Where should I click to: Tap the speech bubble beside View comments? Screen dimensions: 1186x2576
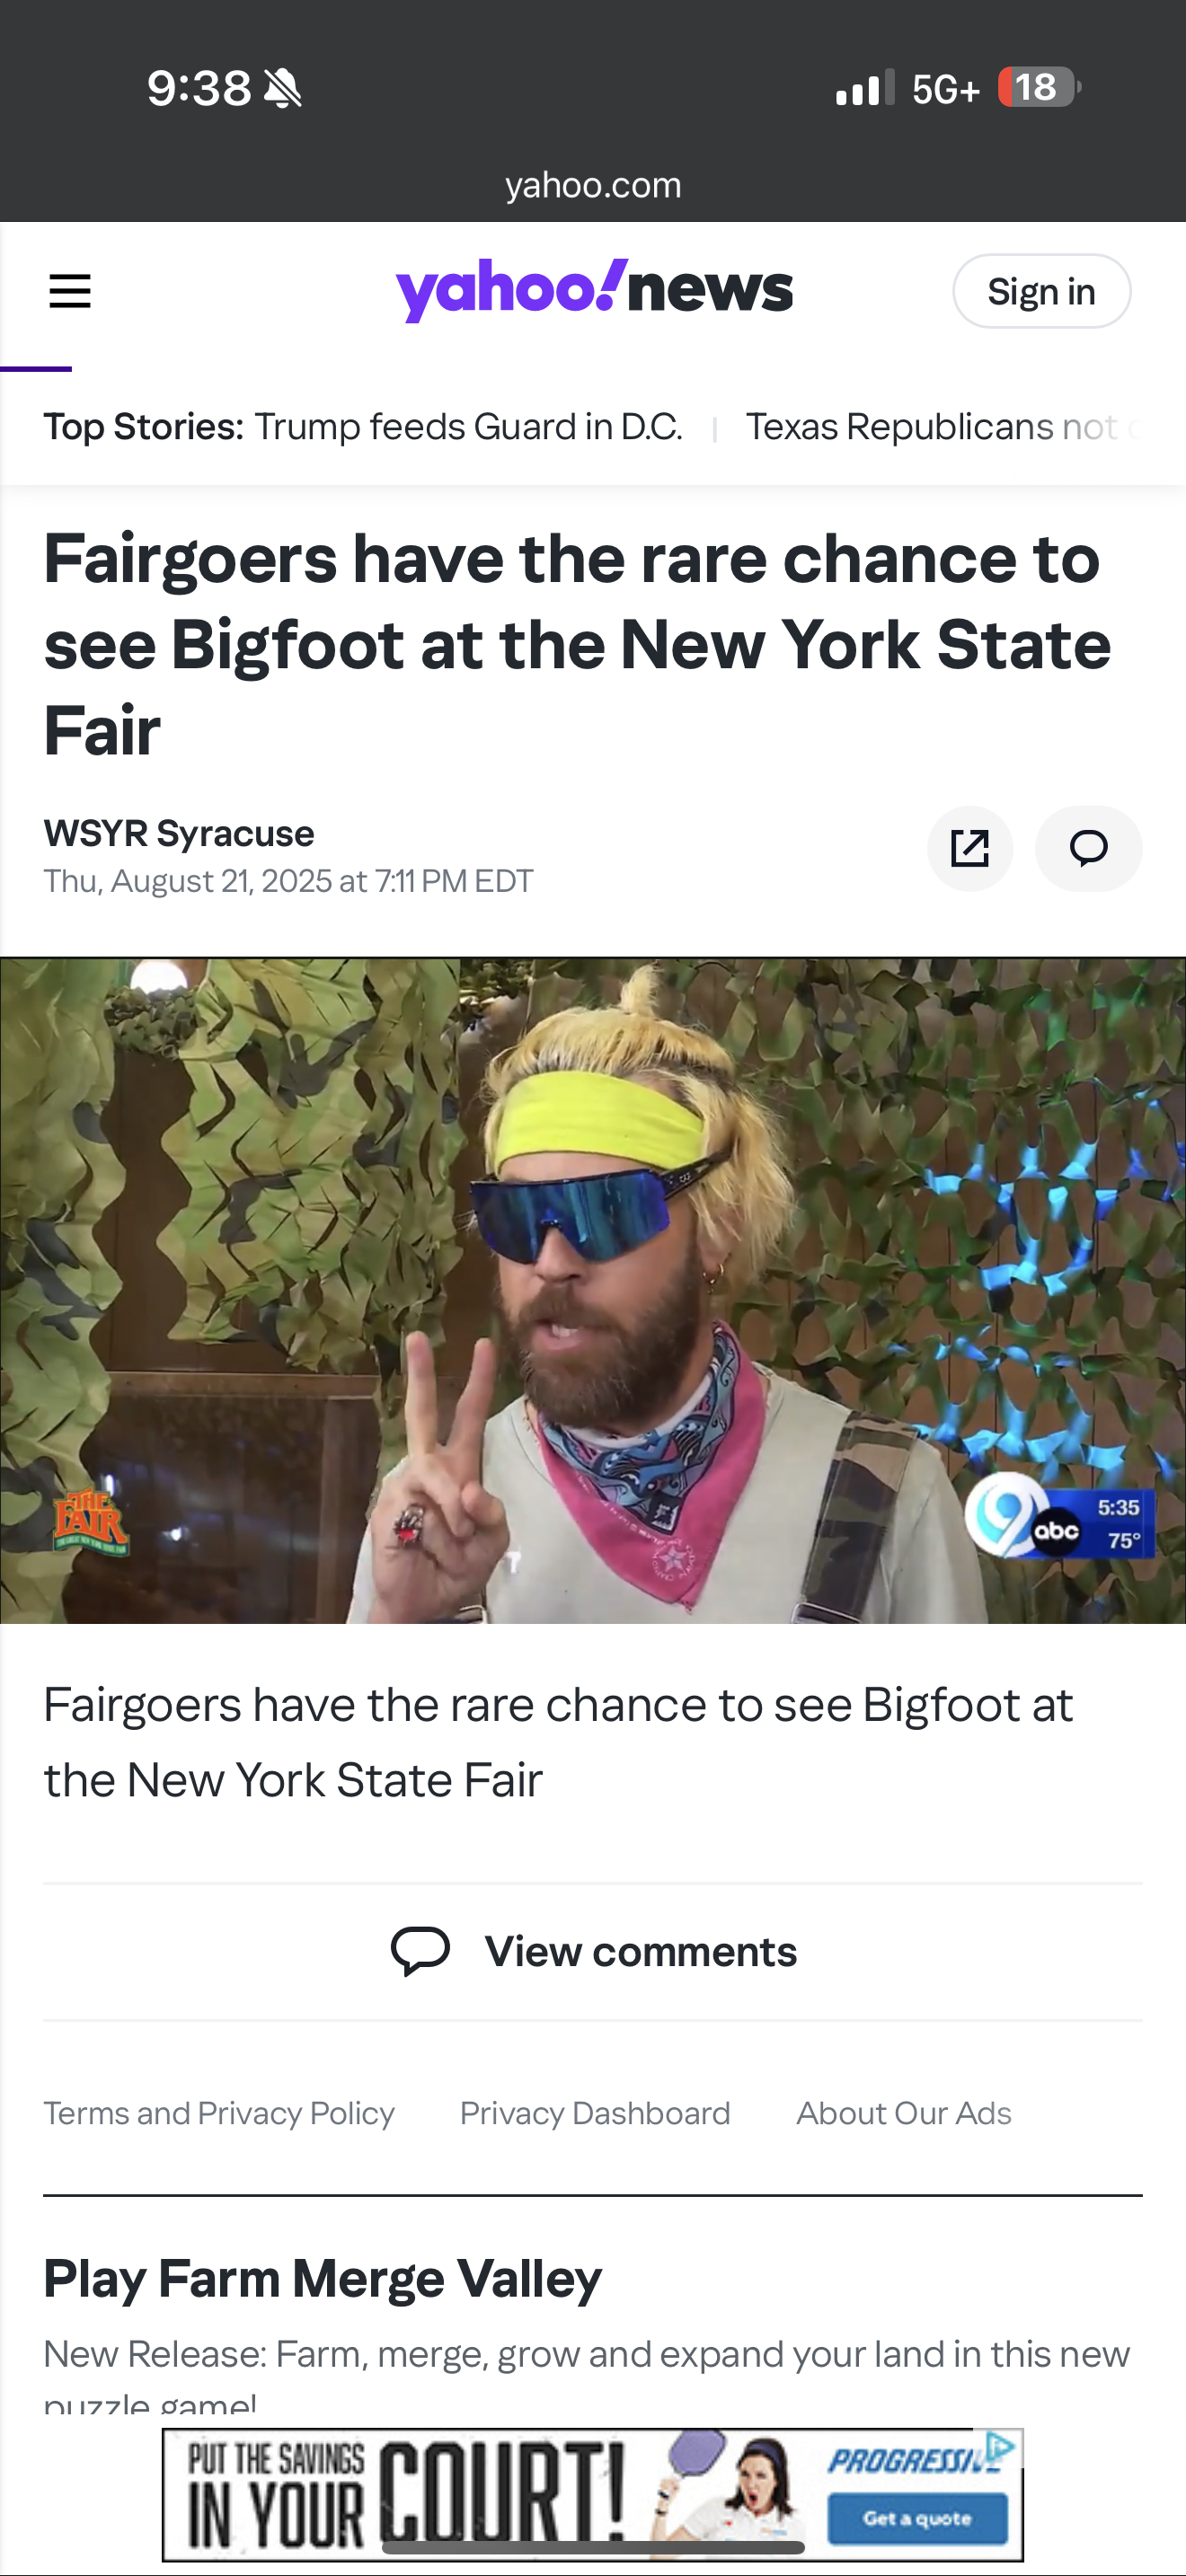point(420,1951)
